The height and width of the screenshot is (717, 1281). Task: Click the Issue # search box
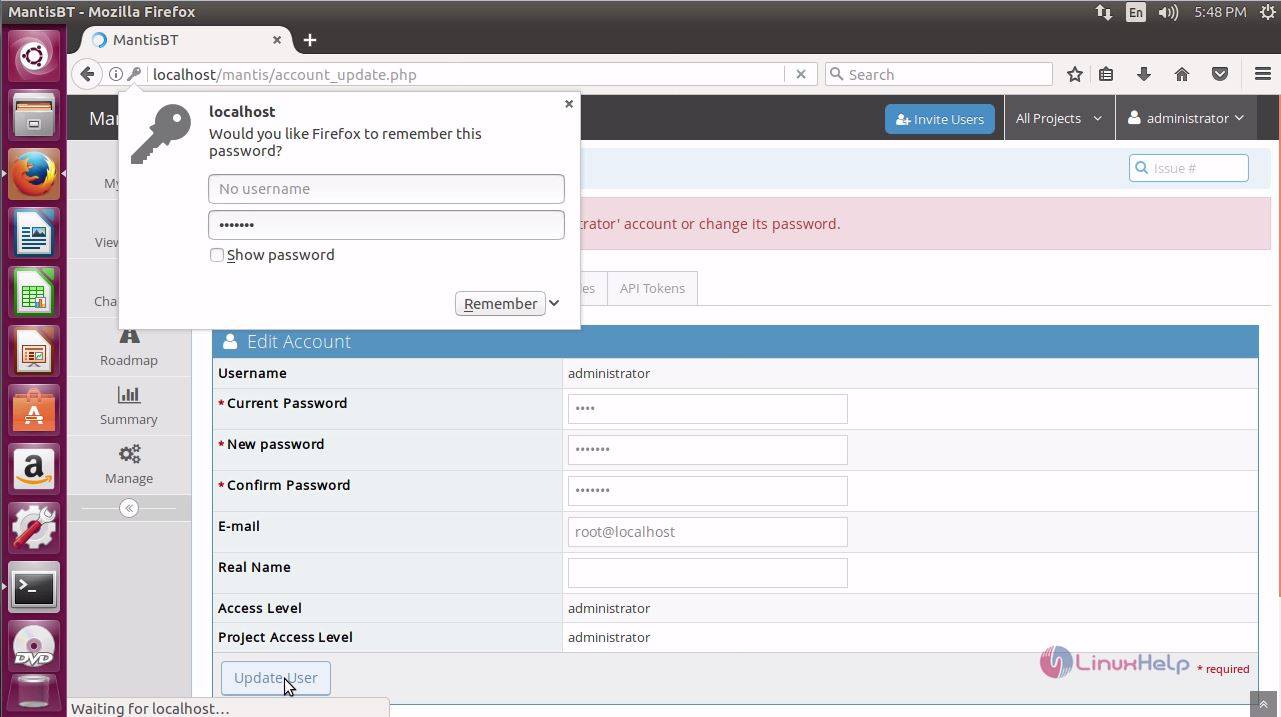point(1189,168)
